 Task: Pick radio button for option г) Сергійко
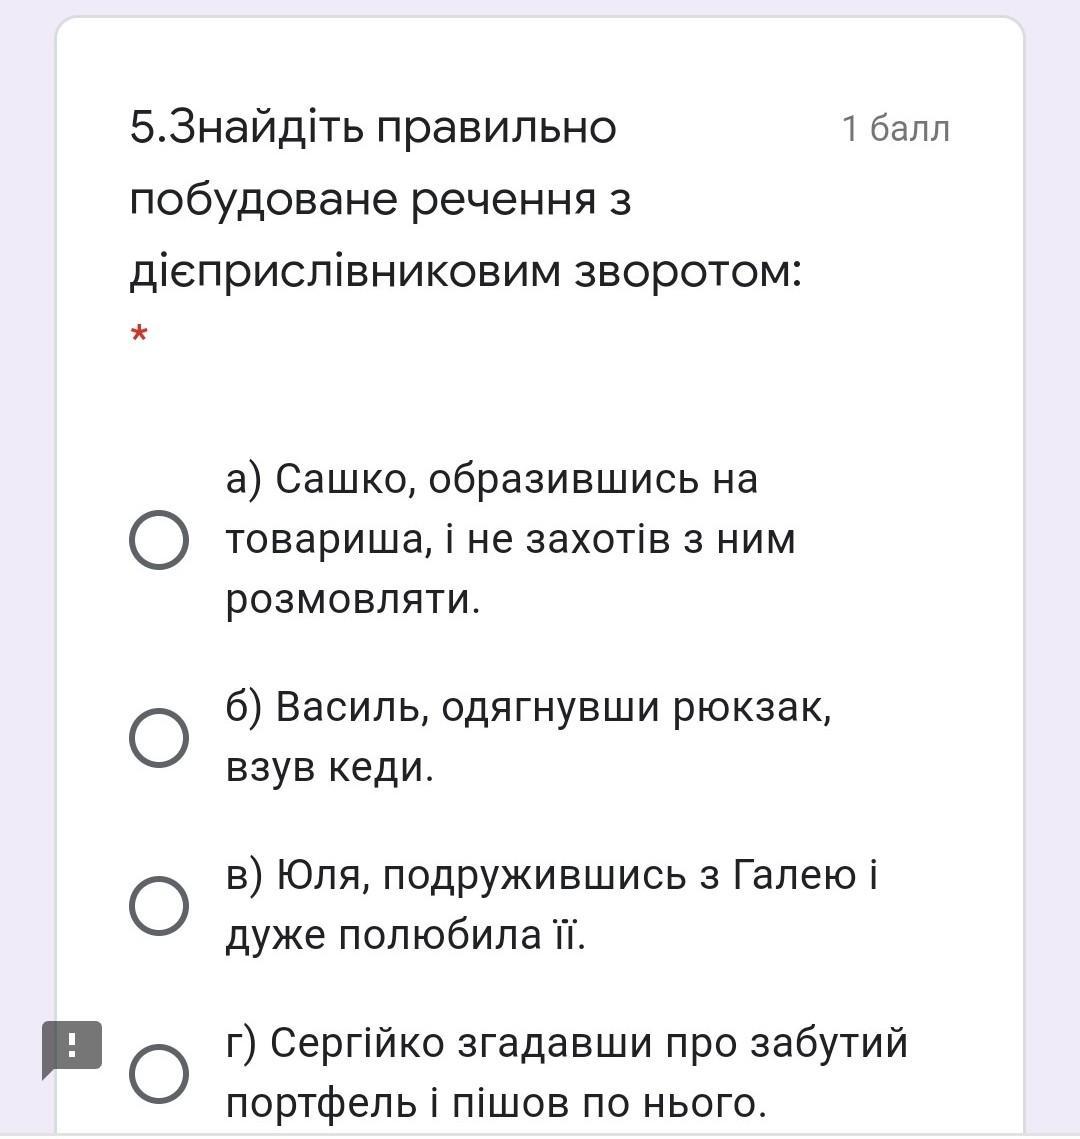coord(159,1074)
